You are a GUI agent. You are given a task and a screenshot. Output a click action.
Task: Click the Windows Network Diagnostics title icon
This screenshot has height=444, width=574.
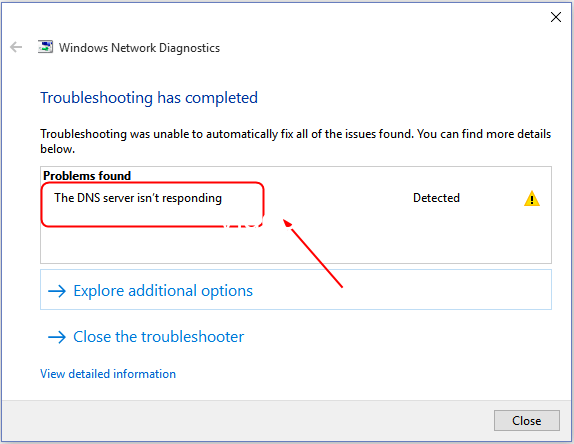[x=45, y=47]
